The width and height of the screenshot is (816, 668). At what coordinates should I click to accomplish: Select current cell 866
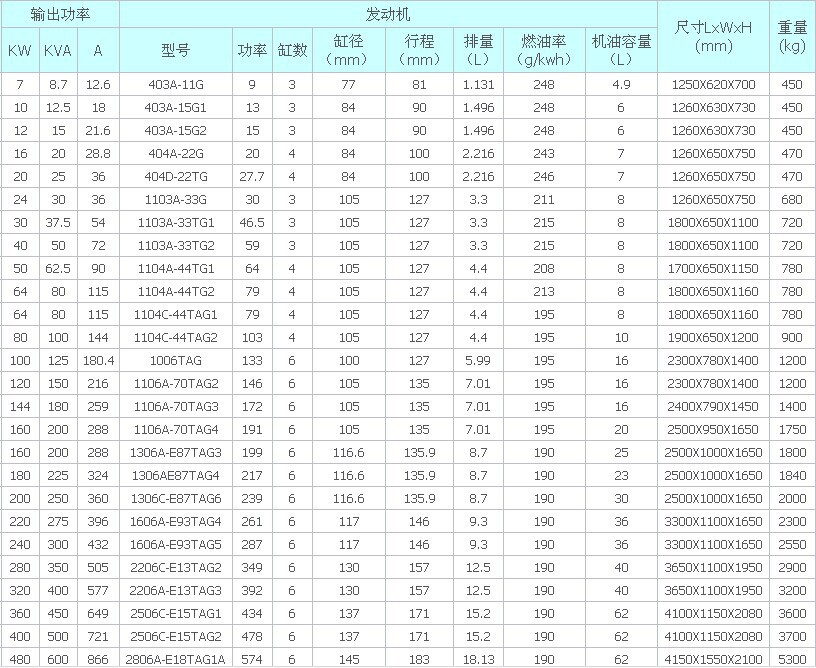tap(98, 659)
